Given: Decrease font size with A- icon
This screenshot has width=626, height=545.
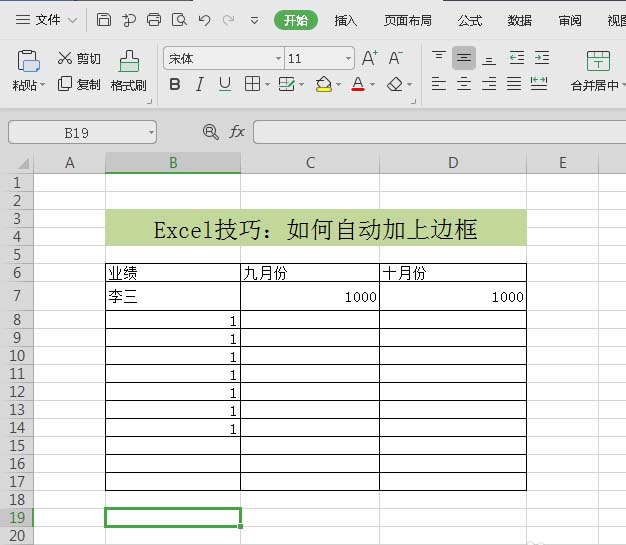Looking at the screenshot, I should (x=396, y=58).
